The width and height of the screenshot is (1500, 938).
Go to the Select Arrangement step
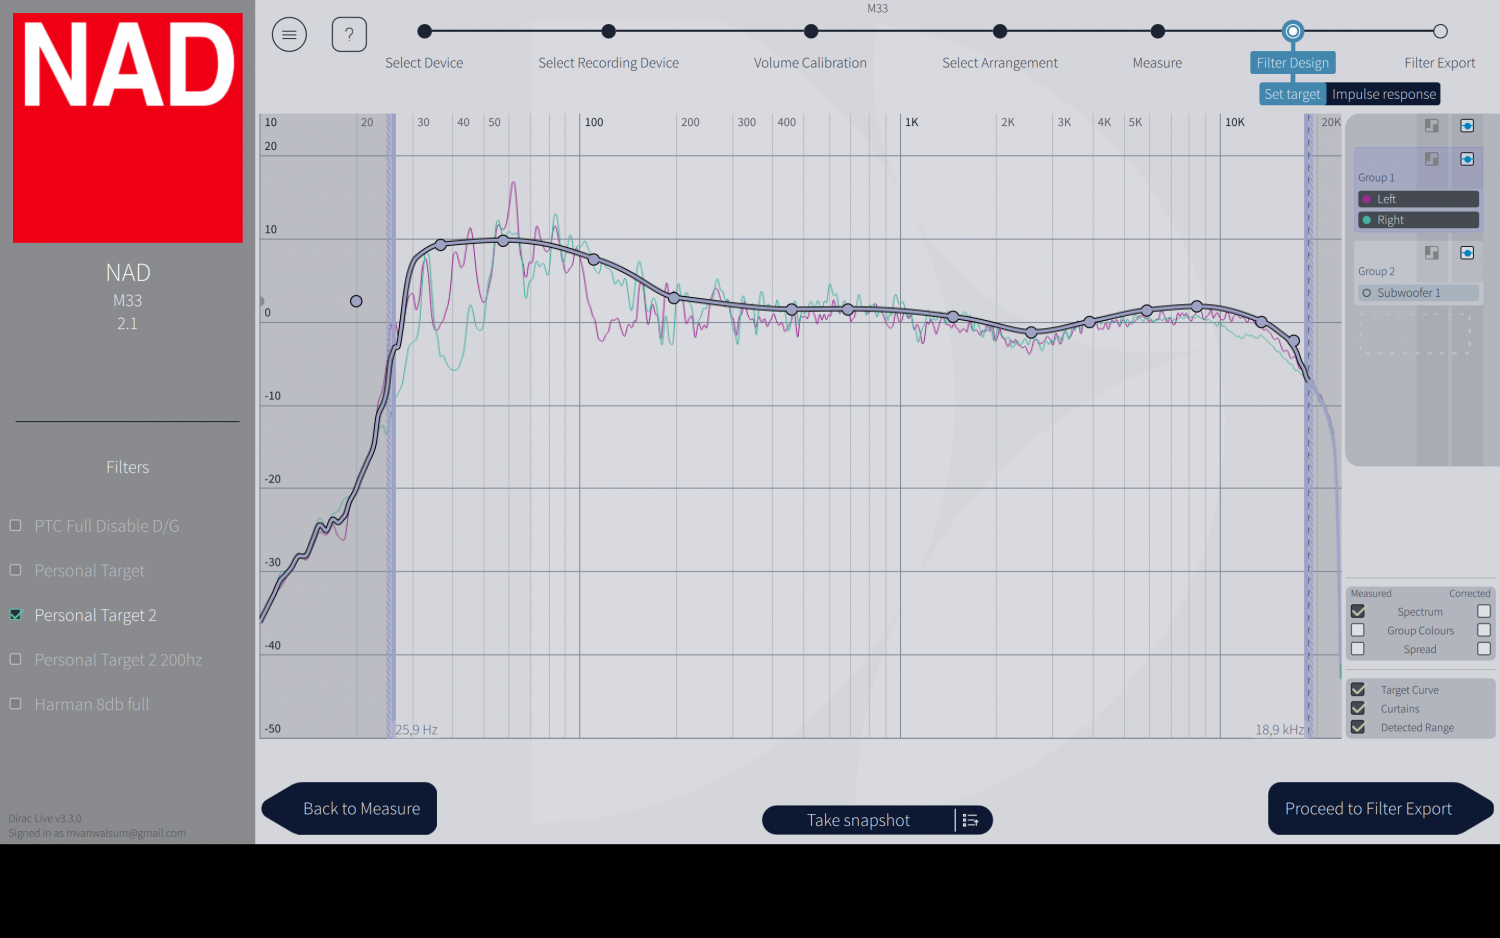(x=1000, y=31)
